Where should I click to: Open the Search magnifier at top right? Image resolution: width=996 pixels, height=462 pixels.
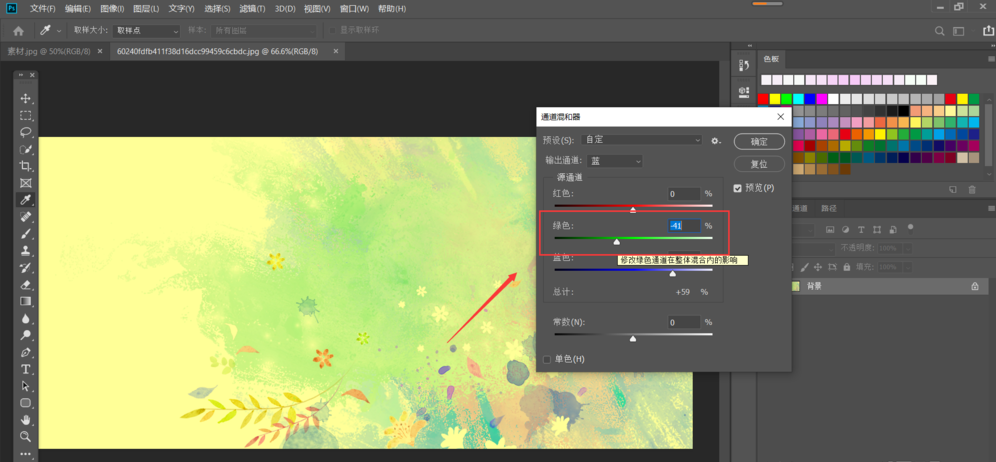939,31
